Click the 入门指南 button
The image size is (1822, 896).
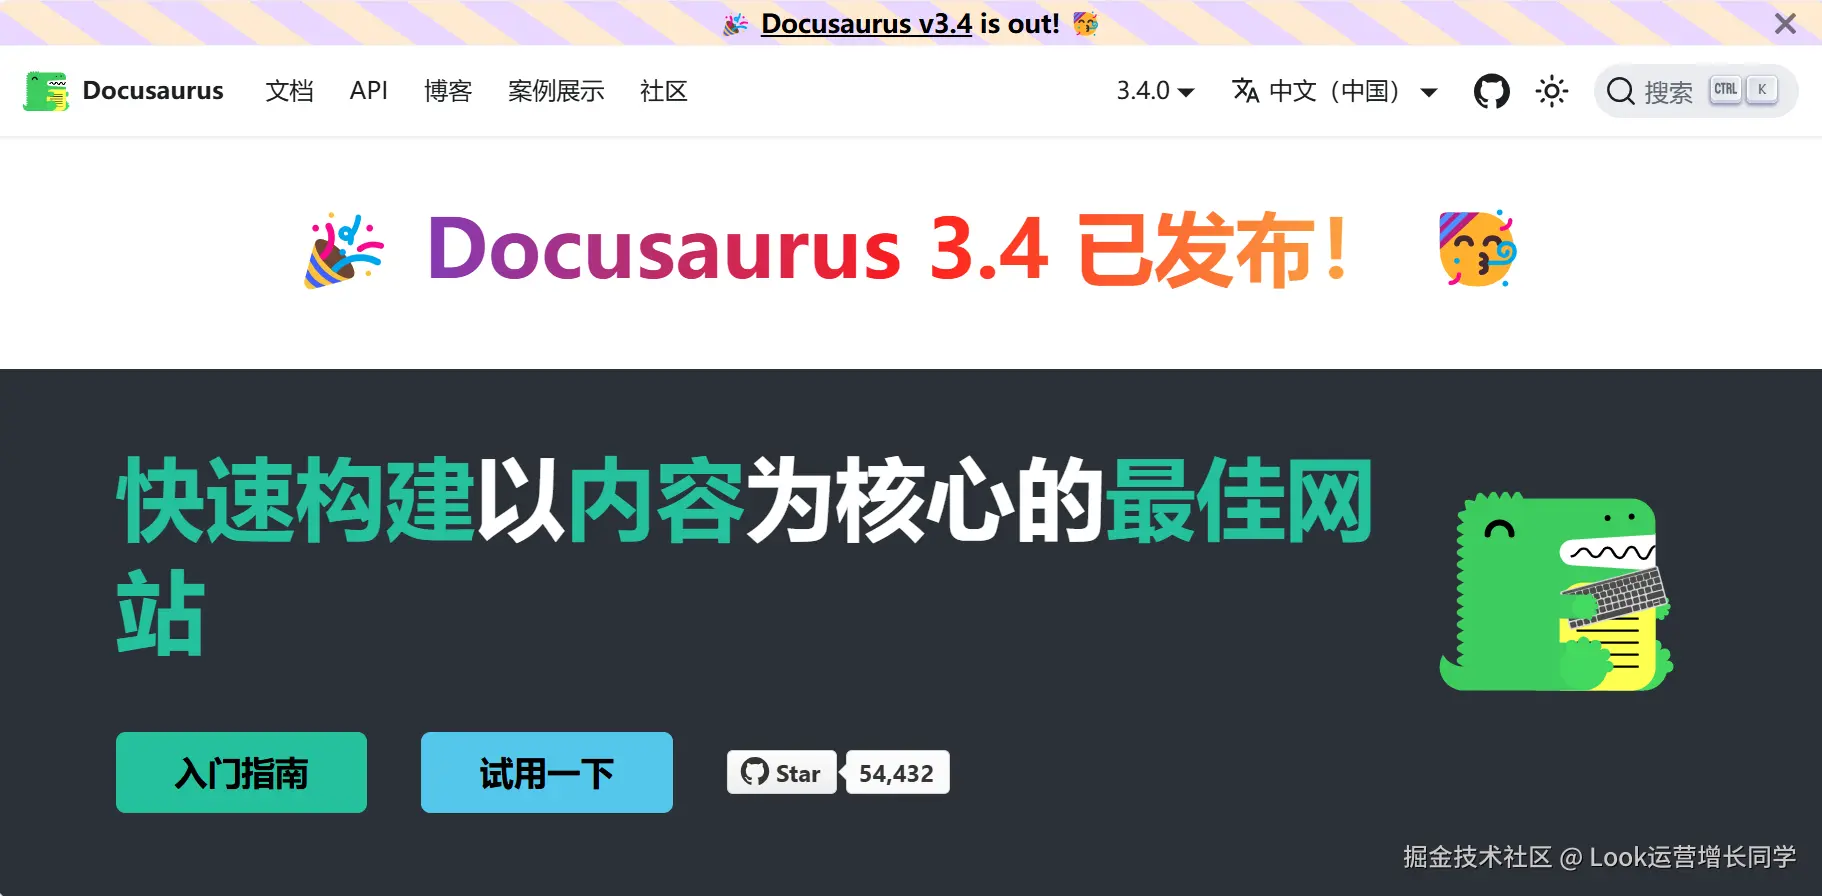241,772
